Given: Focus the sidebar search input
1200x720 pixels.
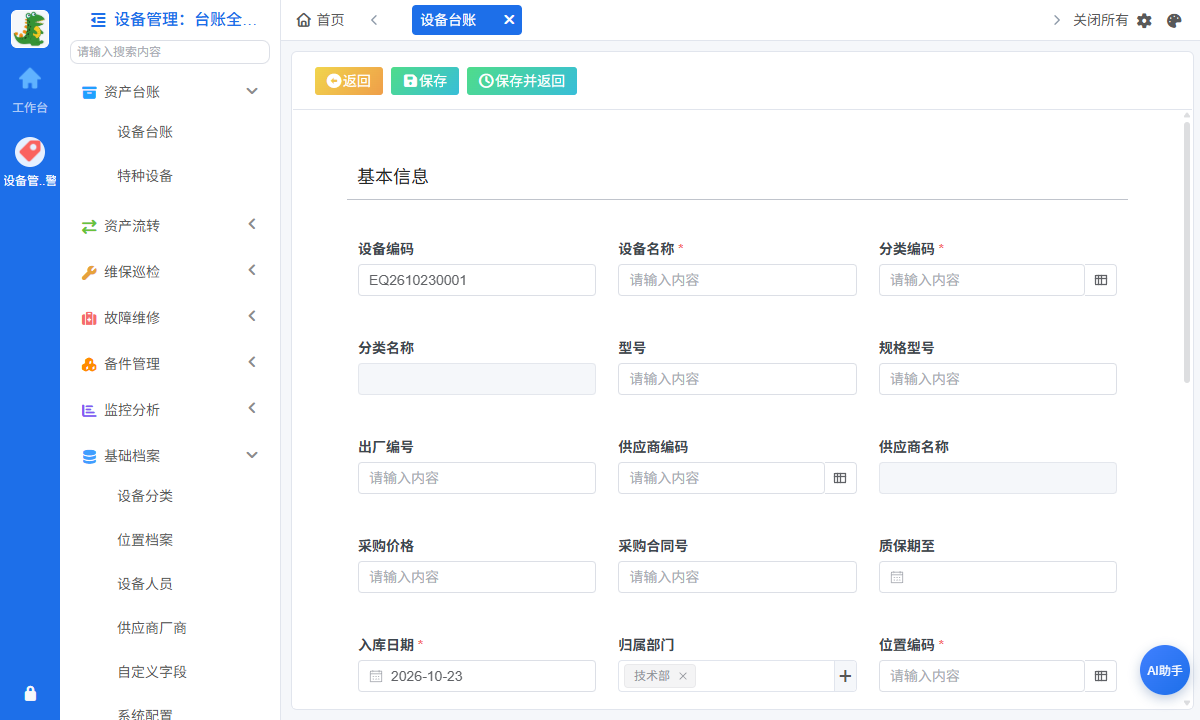Looking at the screenshot, I should (170, 52).
